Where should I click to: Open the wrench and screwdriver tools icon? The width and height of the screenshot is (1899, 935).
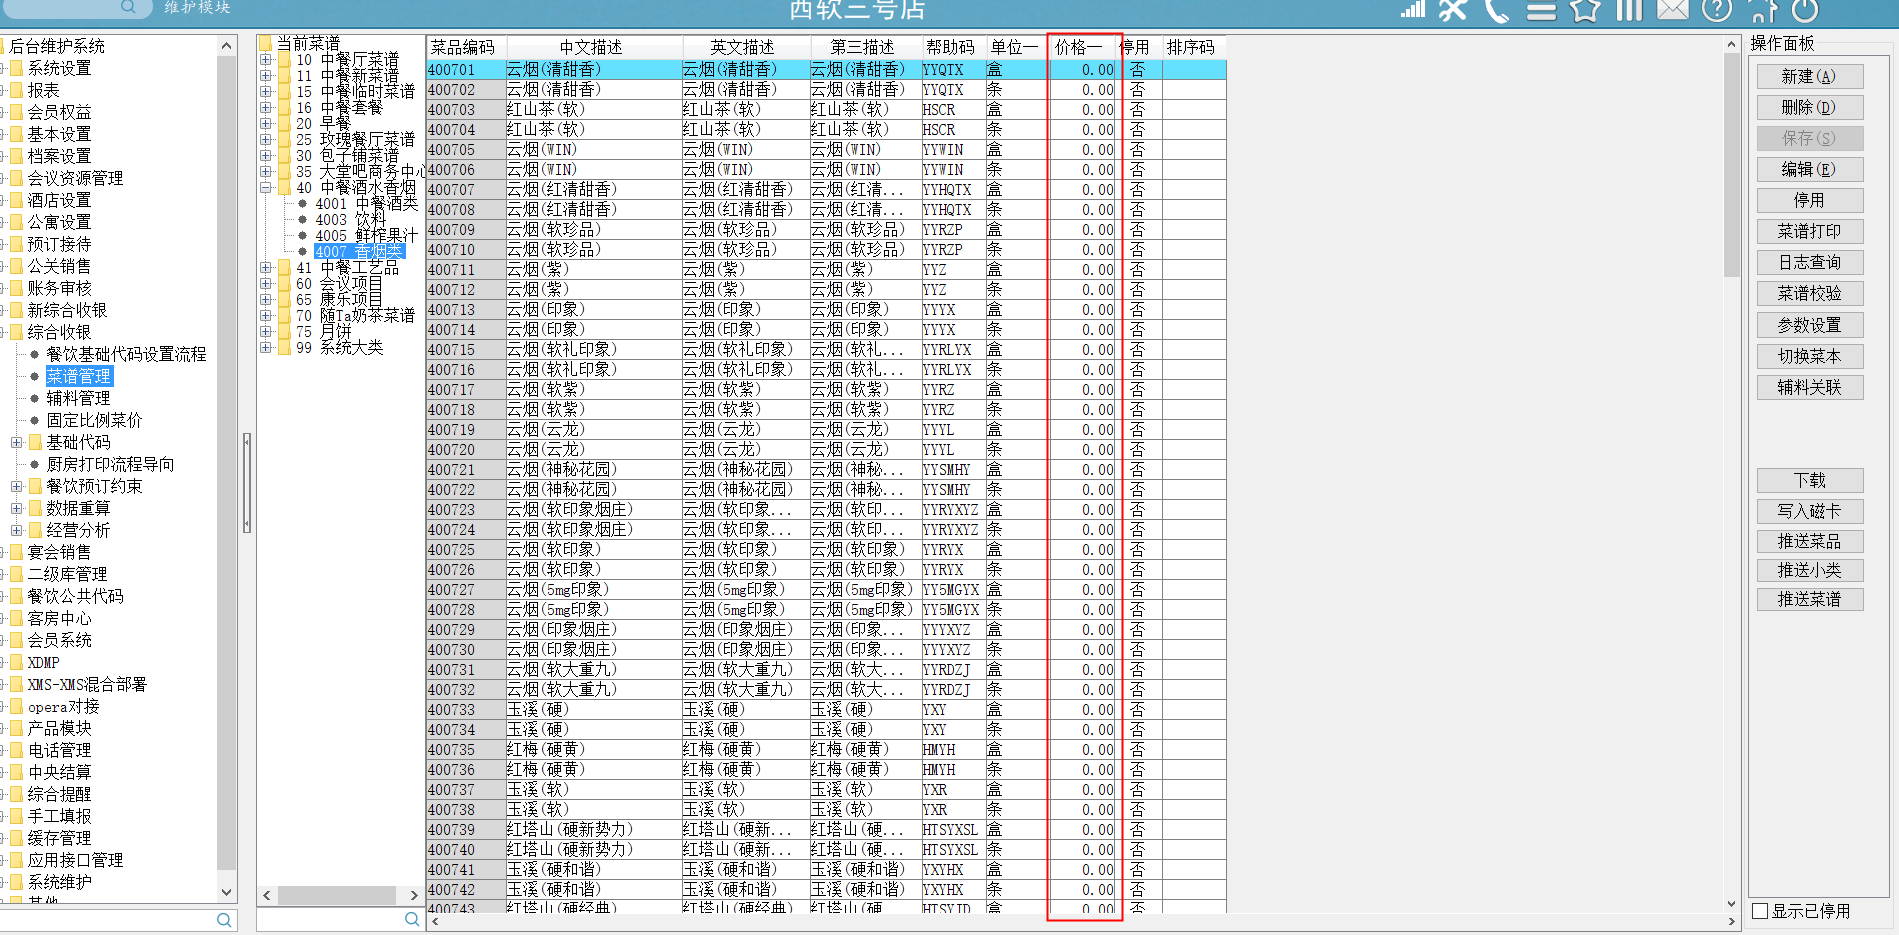click(1452, 10)
